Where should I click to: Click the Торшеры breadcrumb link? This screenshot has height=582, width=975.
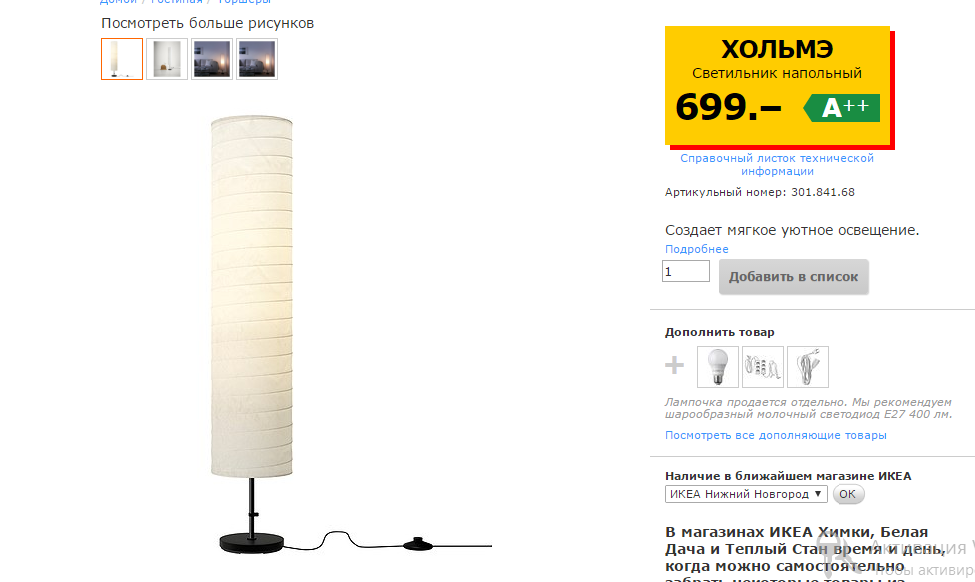[244, 2]
